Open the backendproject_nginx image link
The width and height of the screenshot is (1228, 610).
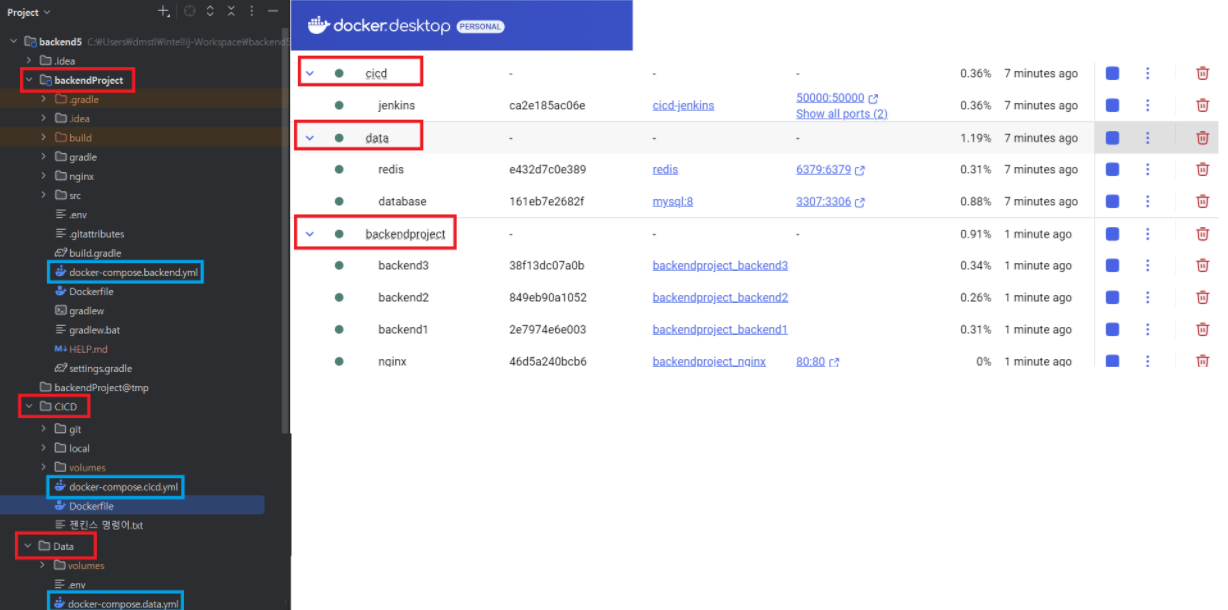click(x=709, y=361)
